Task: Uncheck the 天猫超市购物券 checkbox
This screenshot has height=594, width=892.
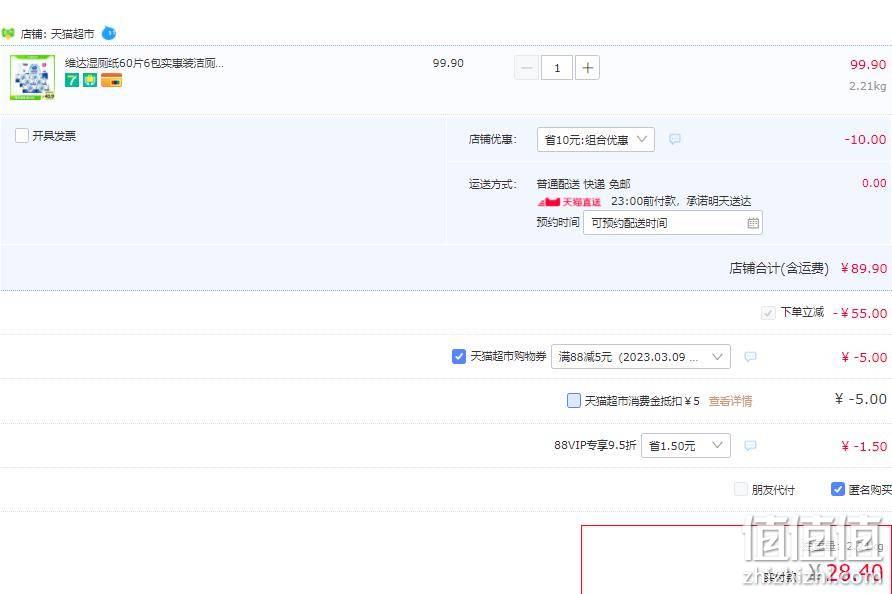Action: pos(459,357)
